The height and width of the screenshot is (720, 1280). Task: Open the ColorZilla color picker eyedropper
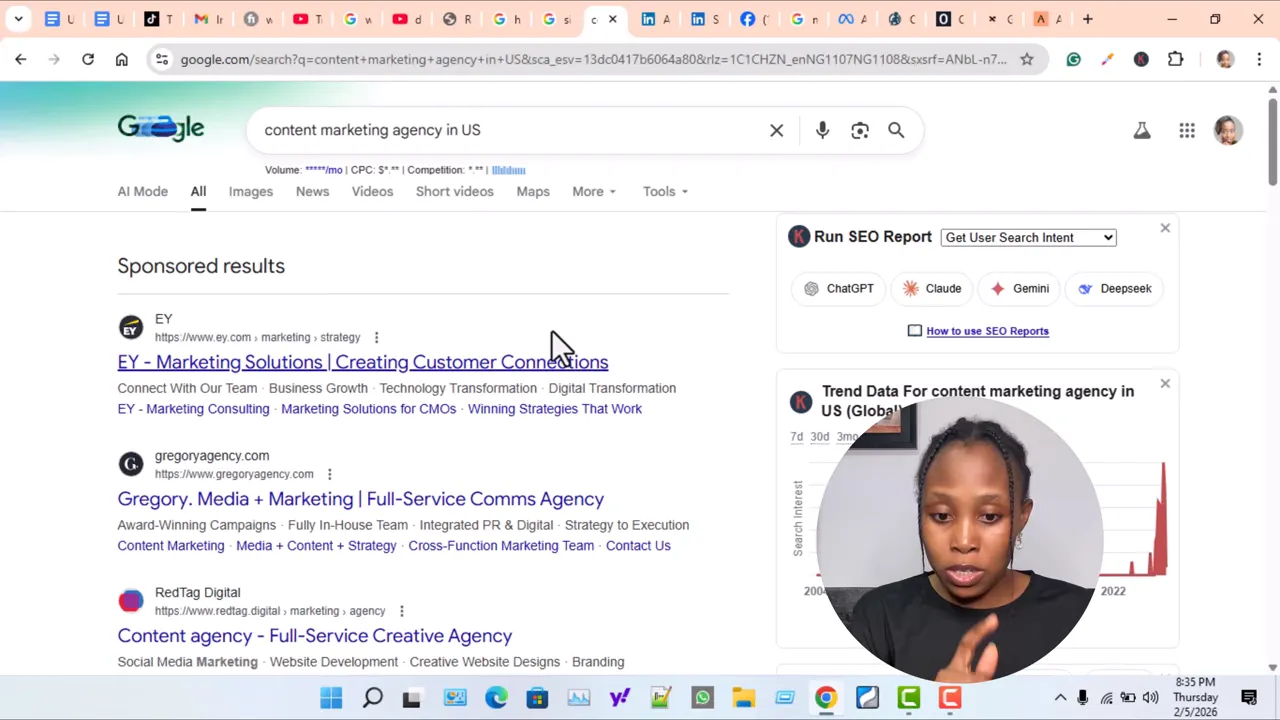click(1107, 59)
